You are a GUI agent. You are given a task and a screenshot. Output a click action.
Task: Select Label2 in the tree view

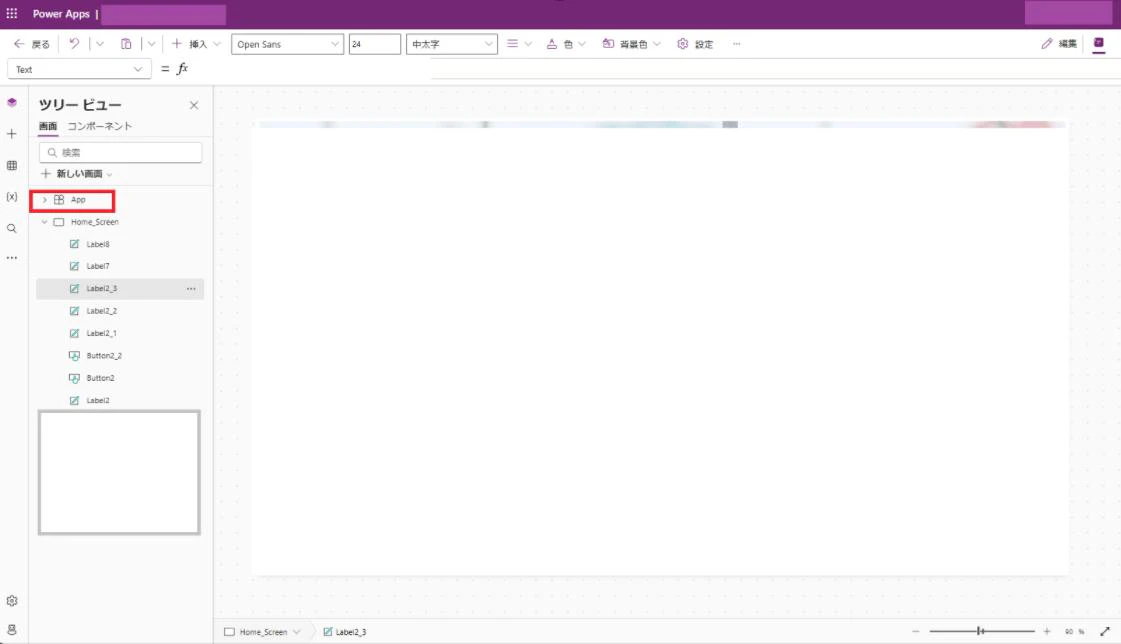click(98, 400)
